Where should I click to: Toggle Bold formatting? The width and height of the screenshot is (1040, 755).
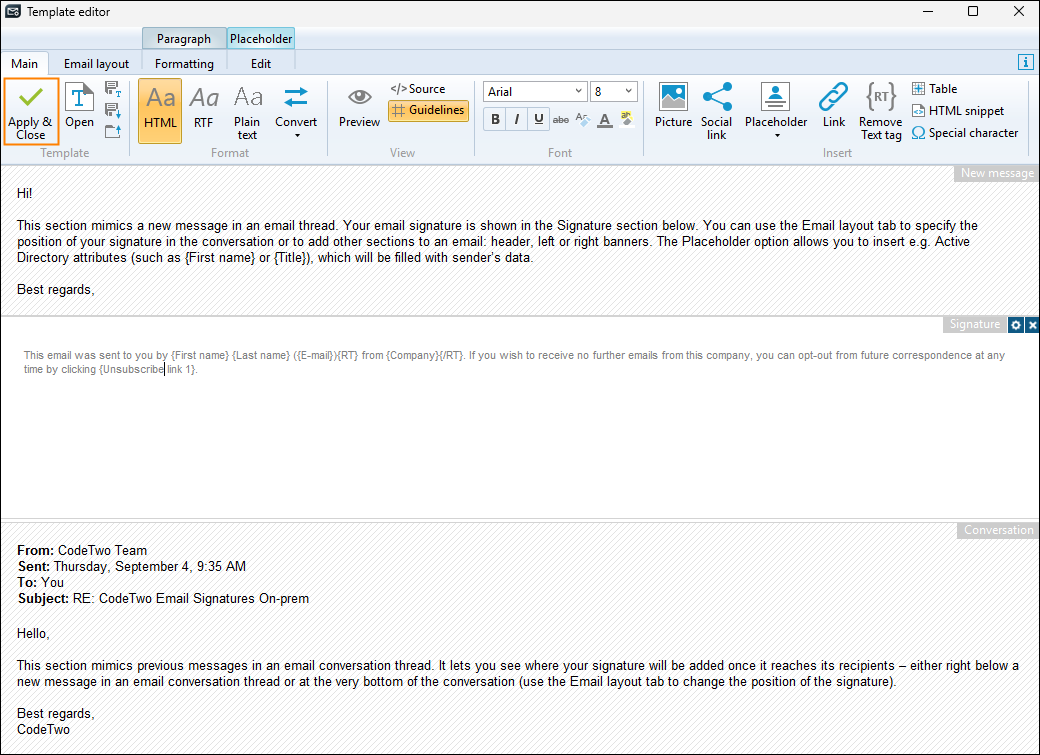[495, 120]
